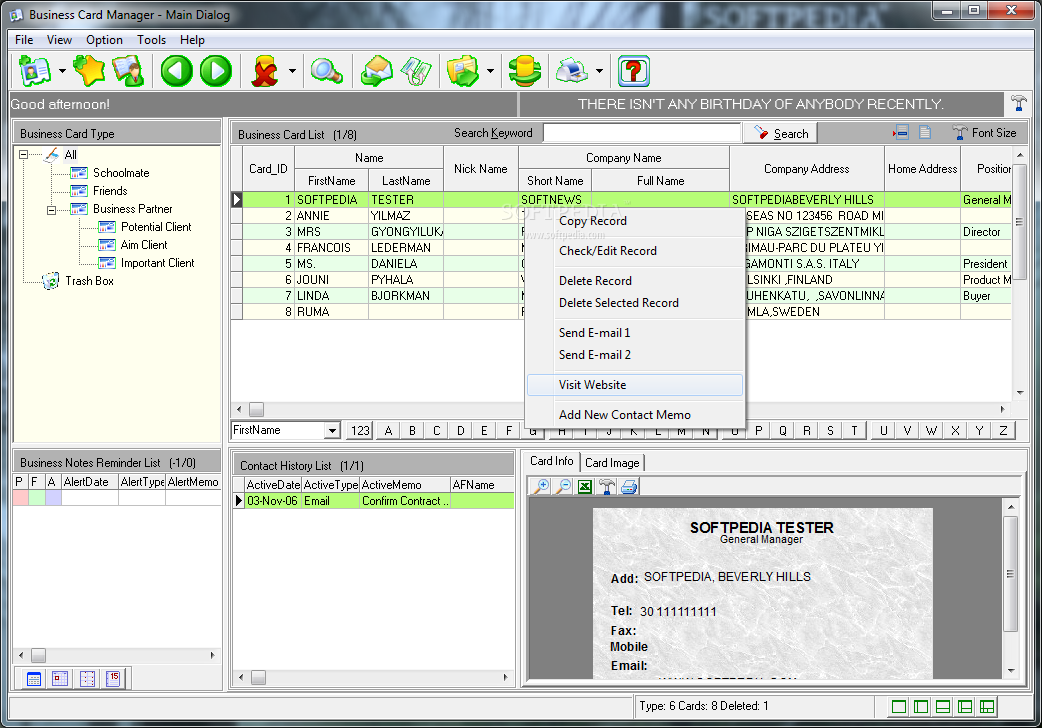1042x728 pixels.
Task: Click the '15' date icon under reminder list
Action: 114,679
